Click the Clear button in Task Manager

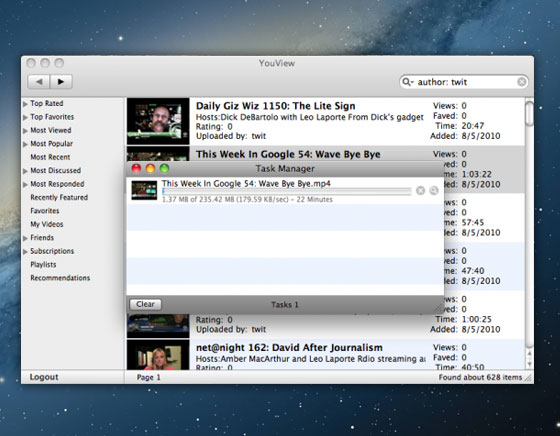pos(145,304)
